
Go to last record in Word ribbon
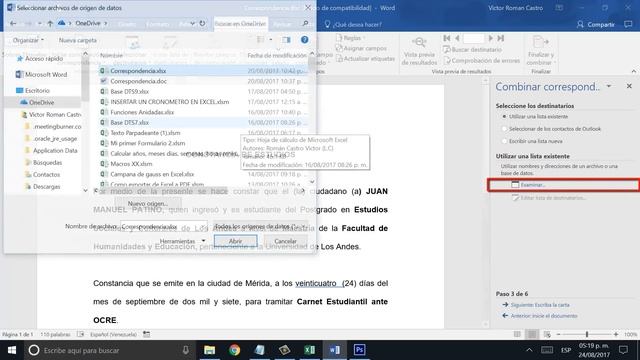pyautogui.click(x=501, y=38)
